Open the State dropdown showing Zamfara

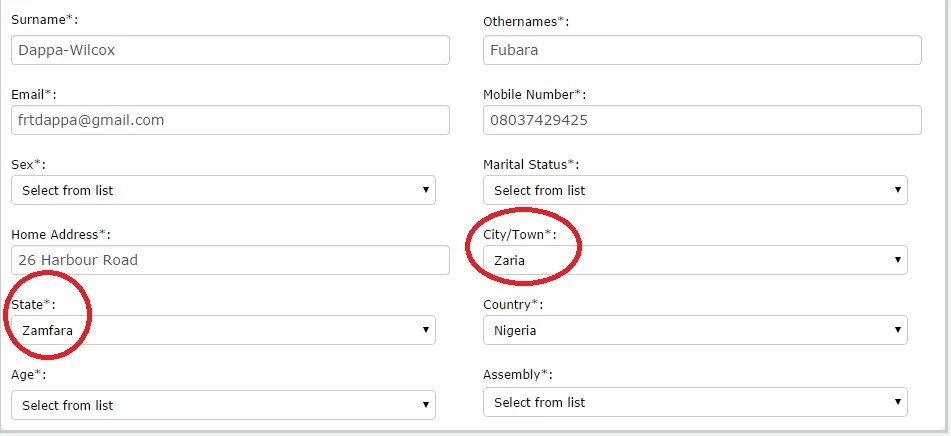[x=223, y=330]
